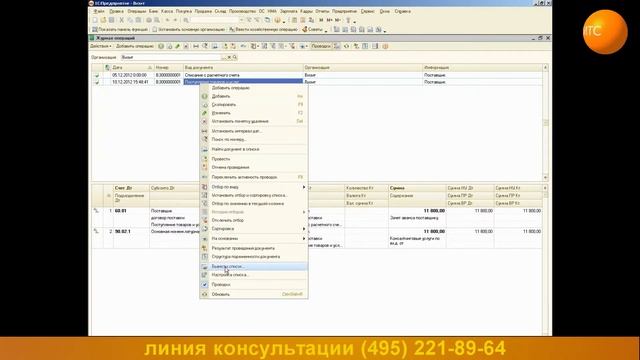Click inside the Организация input field
This screenshot has width=640, height=360.
[170, 57]
